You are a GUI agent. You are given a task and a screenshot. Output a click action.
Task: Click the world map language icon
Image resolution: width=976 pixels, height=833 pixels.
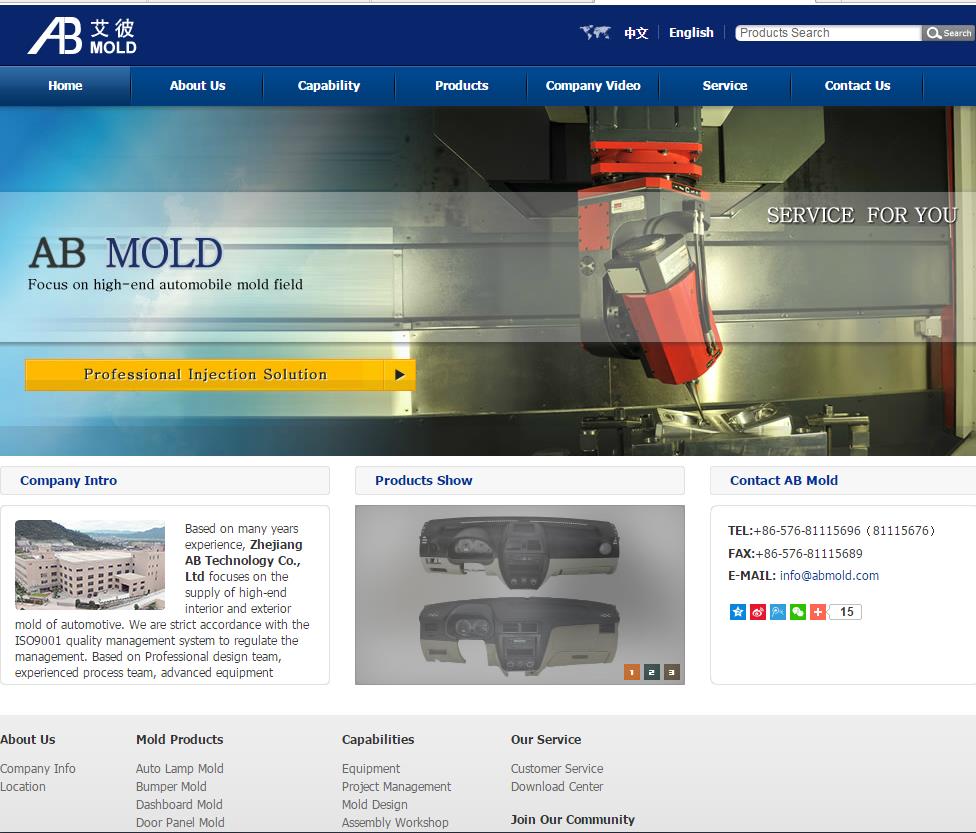595,32
